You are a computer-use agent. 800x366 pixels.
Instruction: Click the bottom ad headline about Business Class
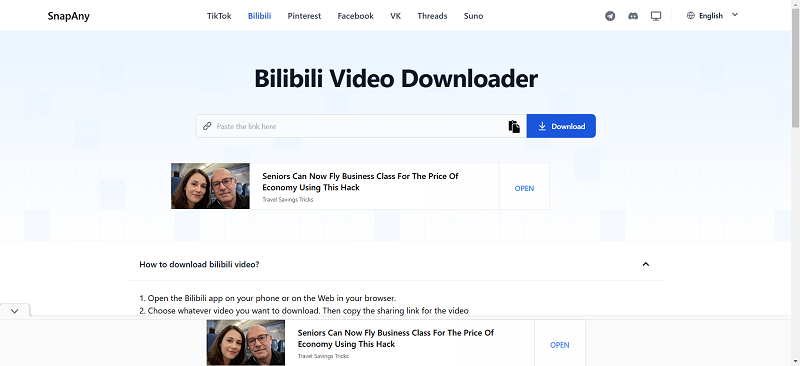click(x=395, y=338)
